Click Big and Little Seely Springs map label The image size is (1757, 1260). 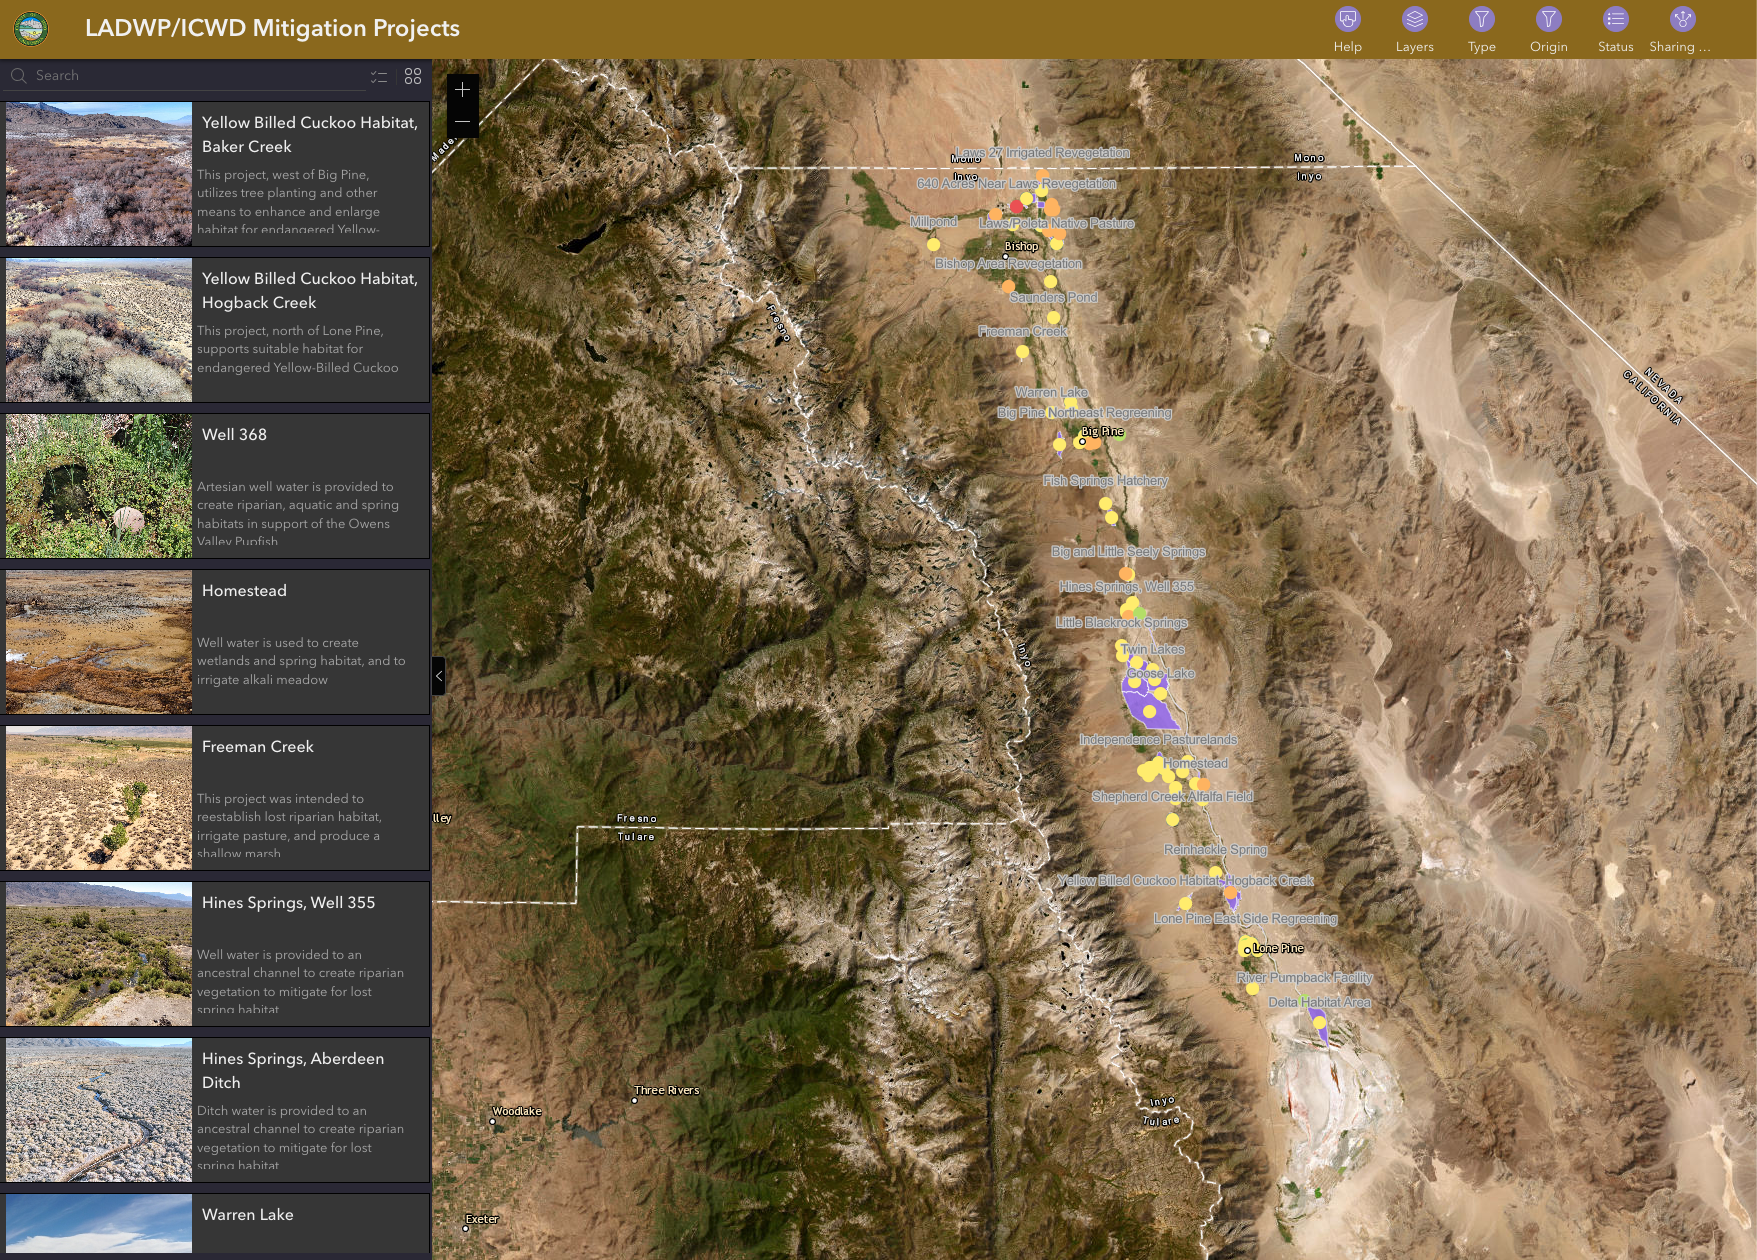1128,552
